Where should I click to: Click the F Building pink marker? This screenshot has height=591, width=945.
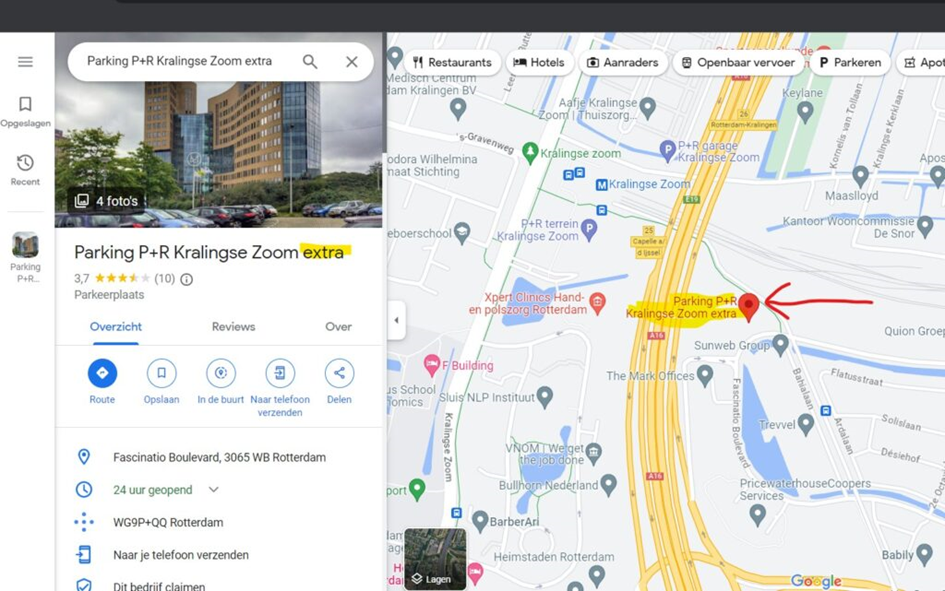click(x=432, y=364)
